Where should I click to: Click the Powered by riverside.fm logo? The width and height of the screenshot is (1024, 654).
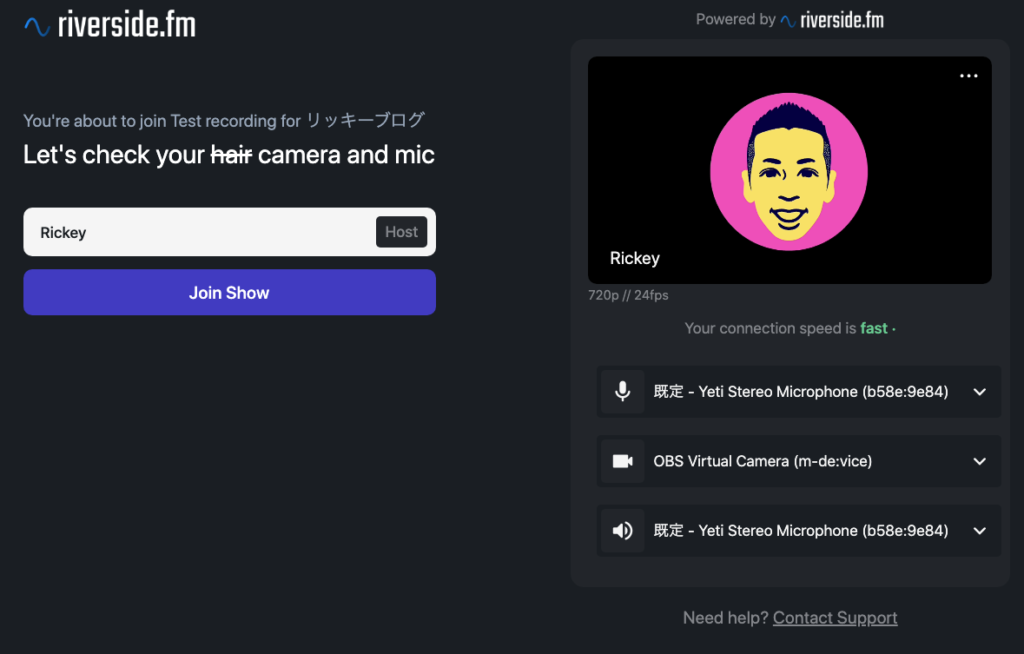coord(831,20)
